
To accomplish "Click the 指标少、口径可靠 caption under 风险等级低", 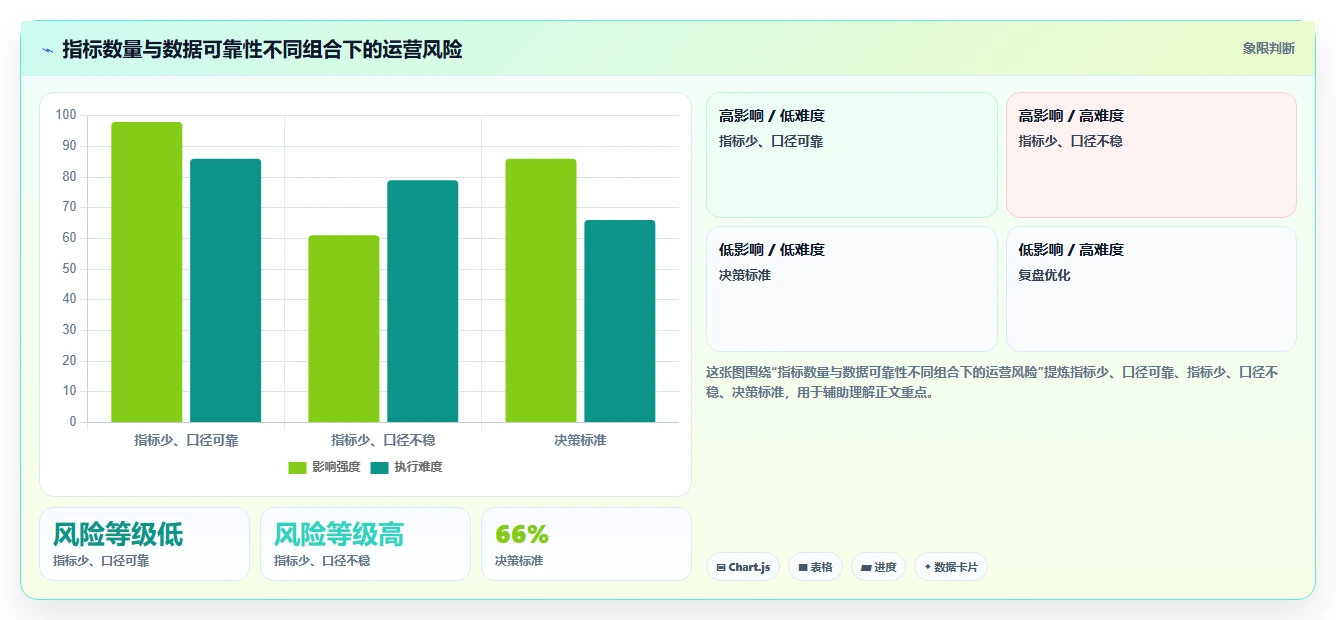I will coord(101,561).
